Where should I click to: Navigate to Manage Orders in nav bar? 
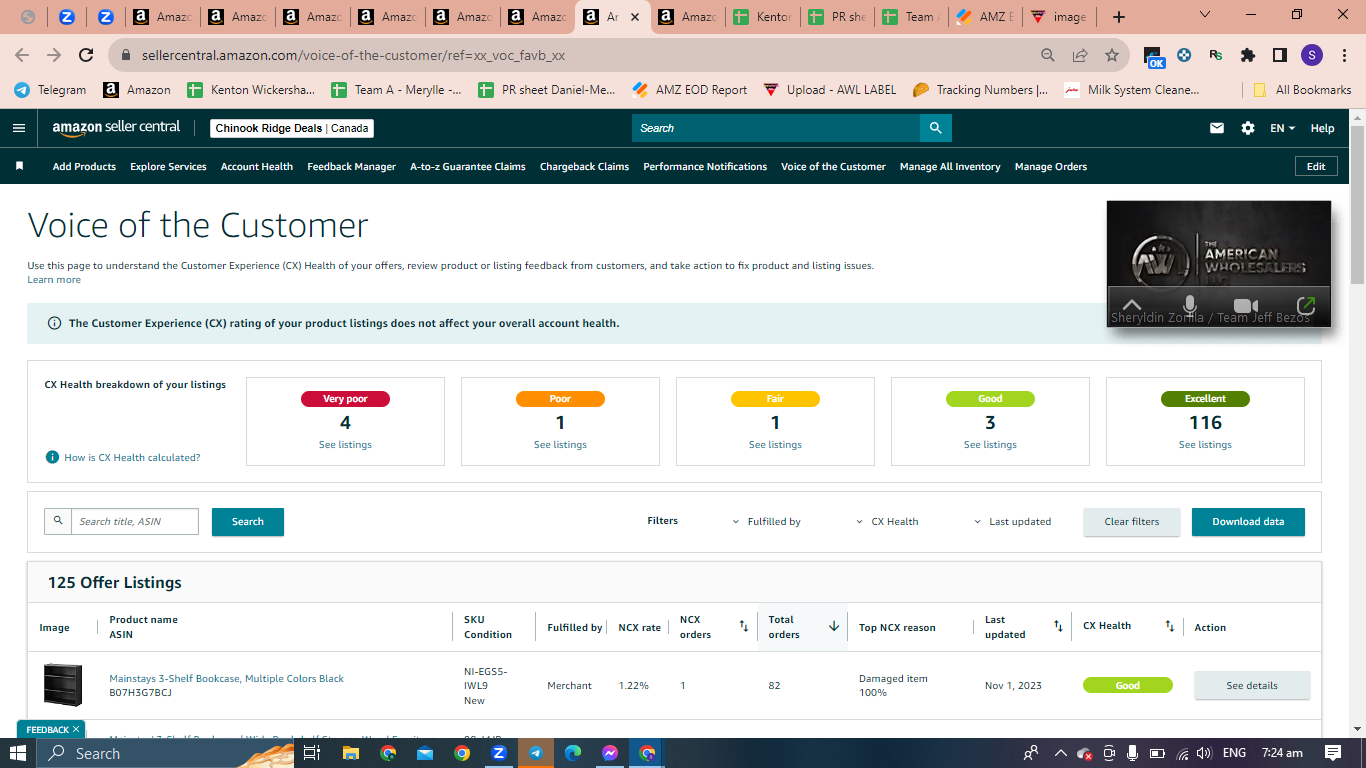click(x=1051, y=166)
